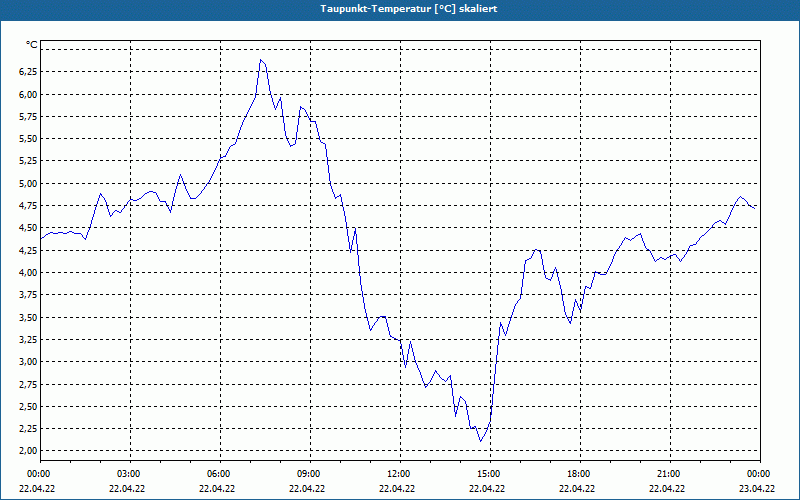Pick the 2,00 y-axis label
This screenshot has height=500, width=800.
tap(28, 451)
